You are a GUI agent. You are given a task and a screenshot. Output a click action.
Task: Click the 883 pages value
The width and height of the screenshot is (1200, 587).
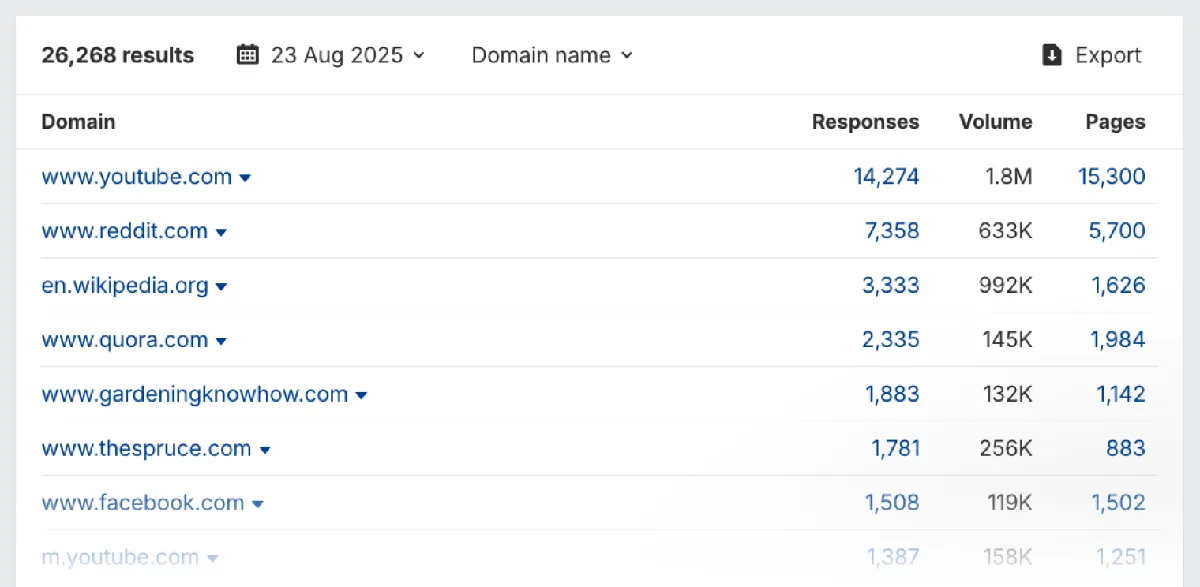(x=1126, y=448)
